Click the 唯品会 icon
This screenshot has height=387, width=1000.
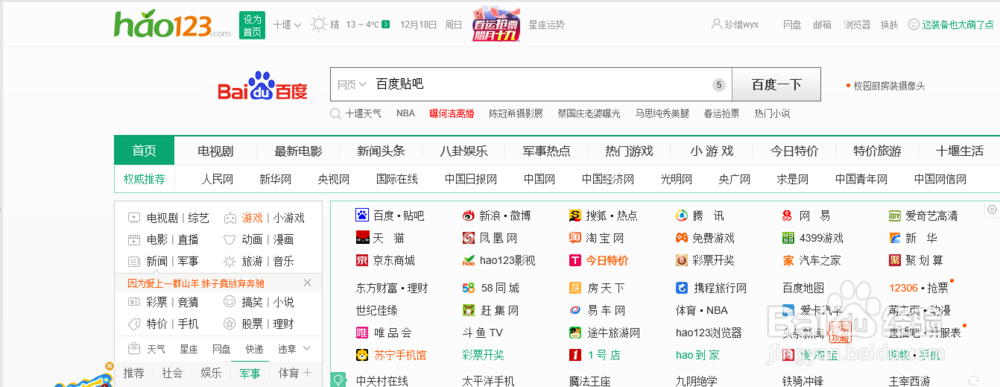pos(362,333)
